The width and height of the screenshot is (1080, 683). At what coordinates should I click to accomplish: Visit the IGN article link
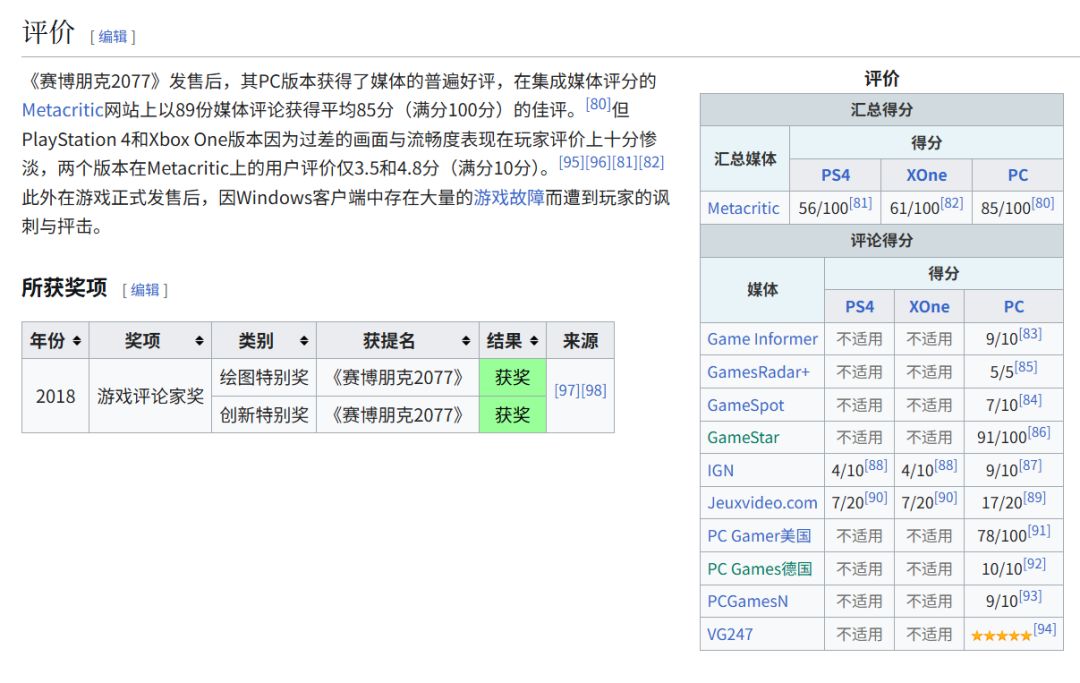(x=720, y=470)
